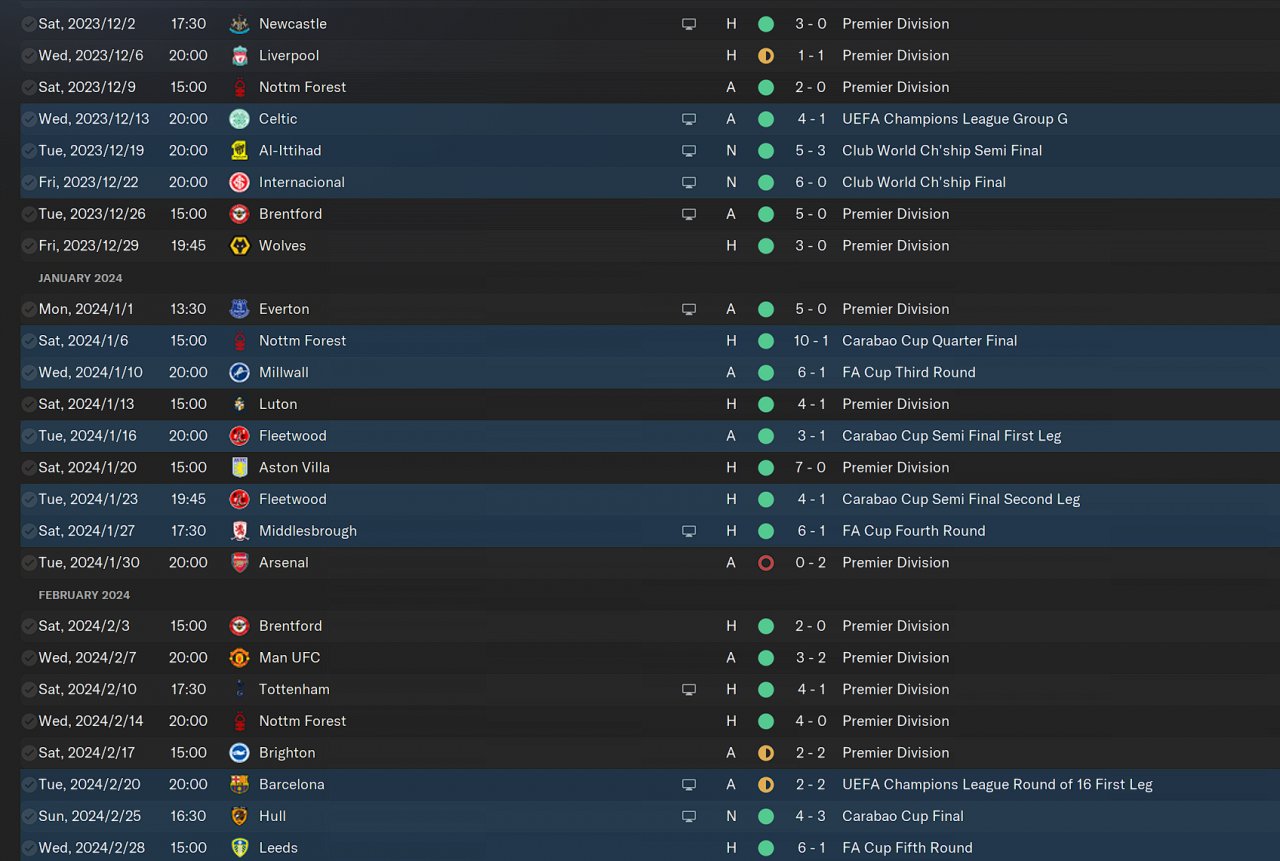Toggle the check mark beside the Luton fixture
The width and height of the screenshot is (1280, 861).
point(28,405)
